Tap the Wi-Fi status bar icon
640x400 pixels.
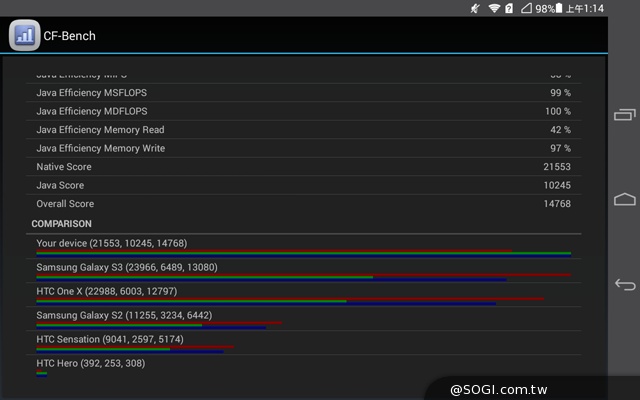(494, 8)
